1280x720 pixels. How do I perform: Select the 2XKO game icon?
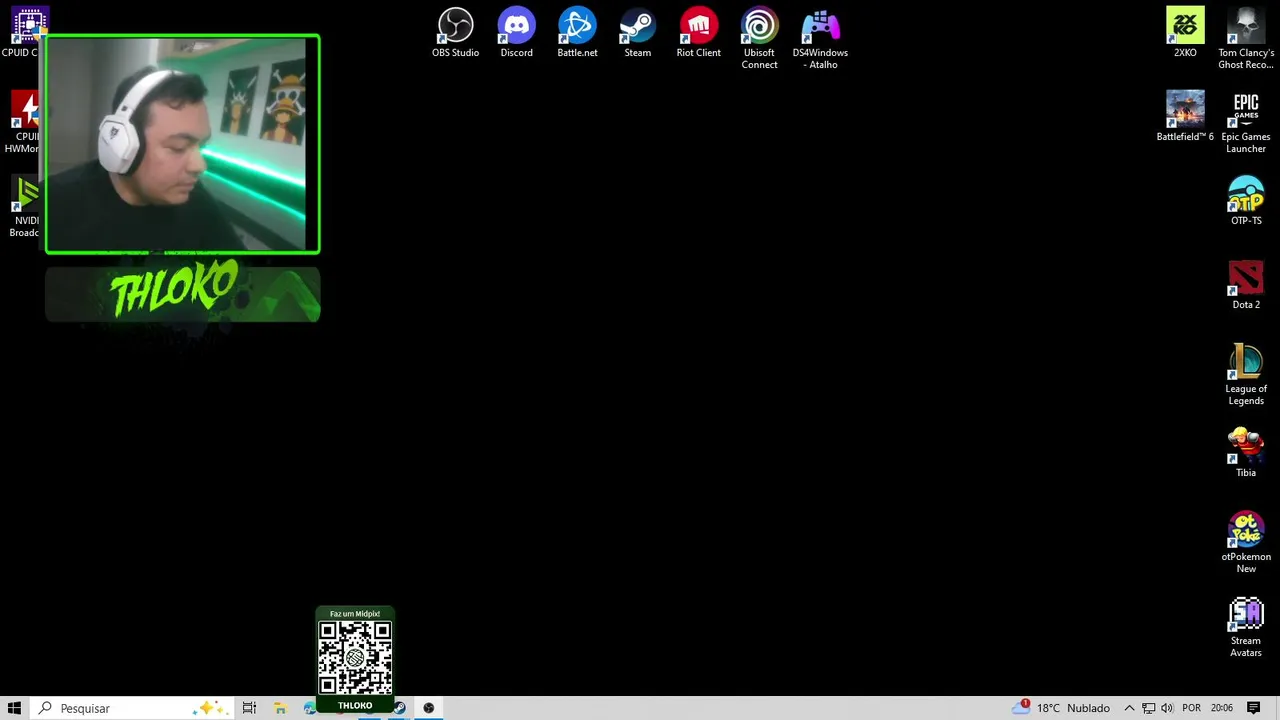pyautogui.click(x=1185, y=33)
